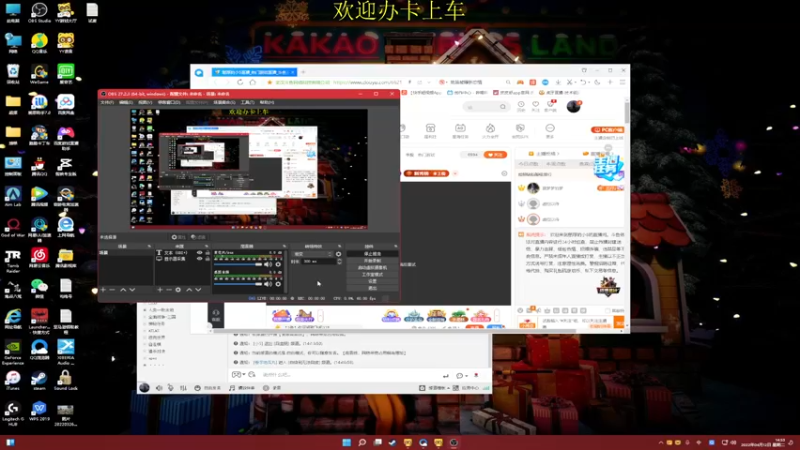Enable Studio Mode in OBS controls
800x450 pixels.
click(x=372, y=274)
